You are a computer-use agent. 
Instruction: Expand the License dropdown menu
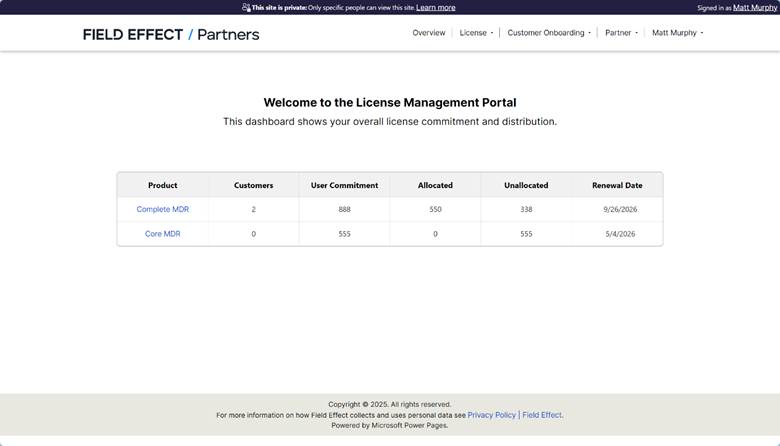click(476, 33)
